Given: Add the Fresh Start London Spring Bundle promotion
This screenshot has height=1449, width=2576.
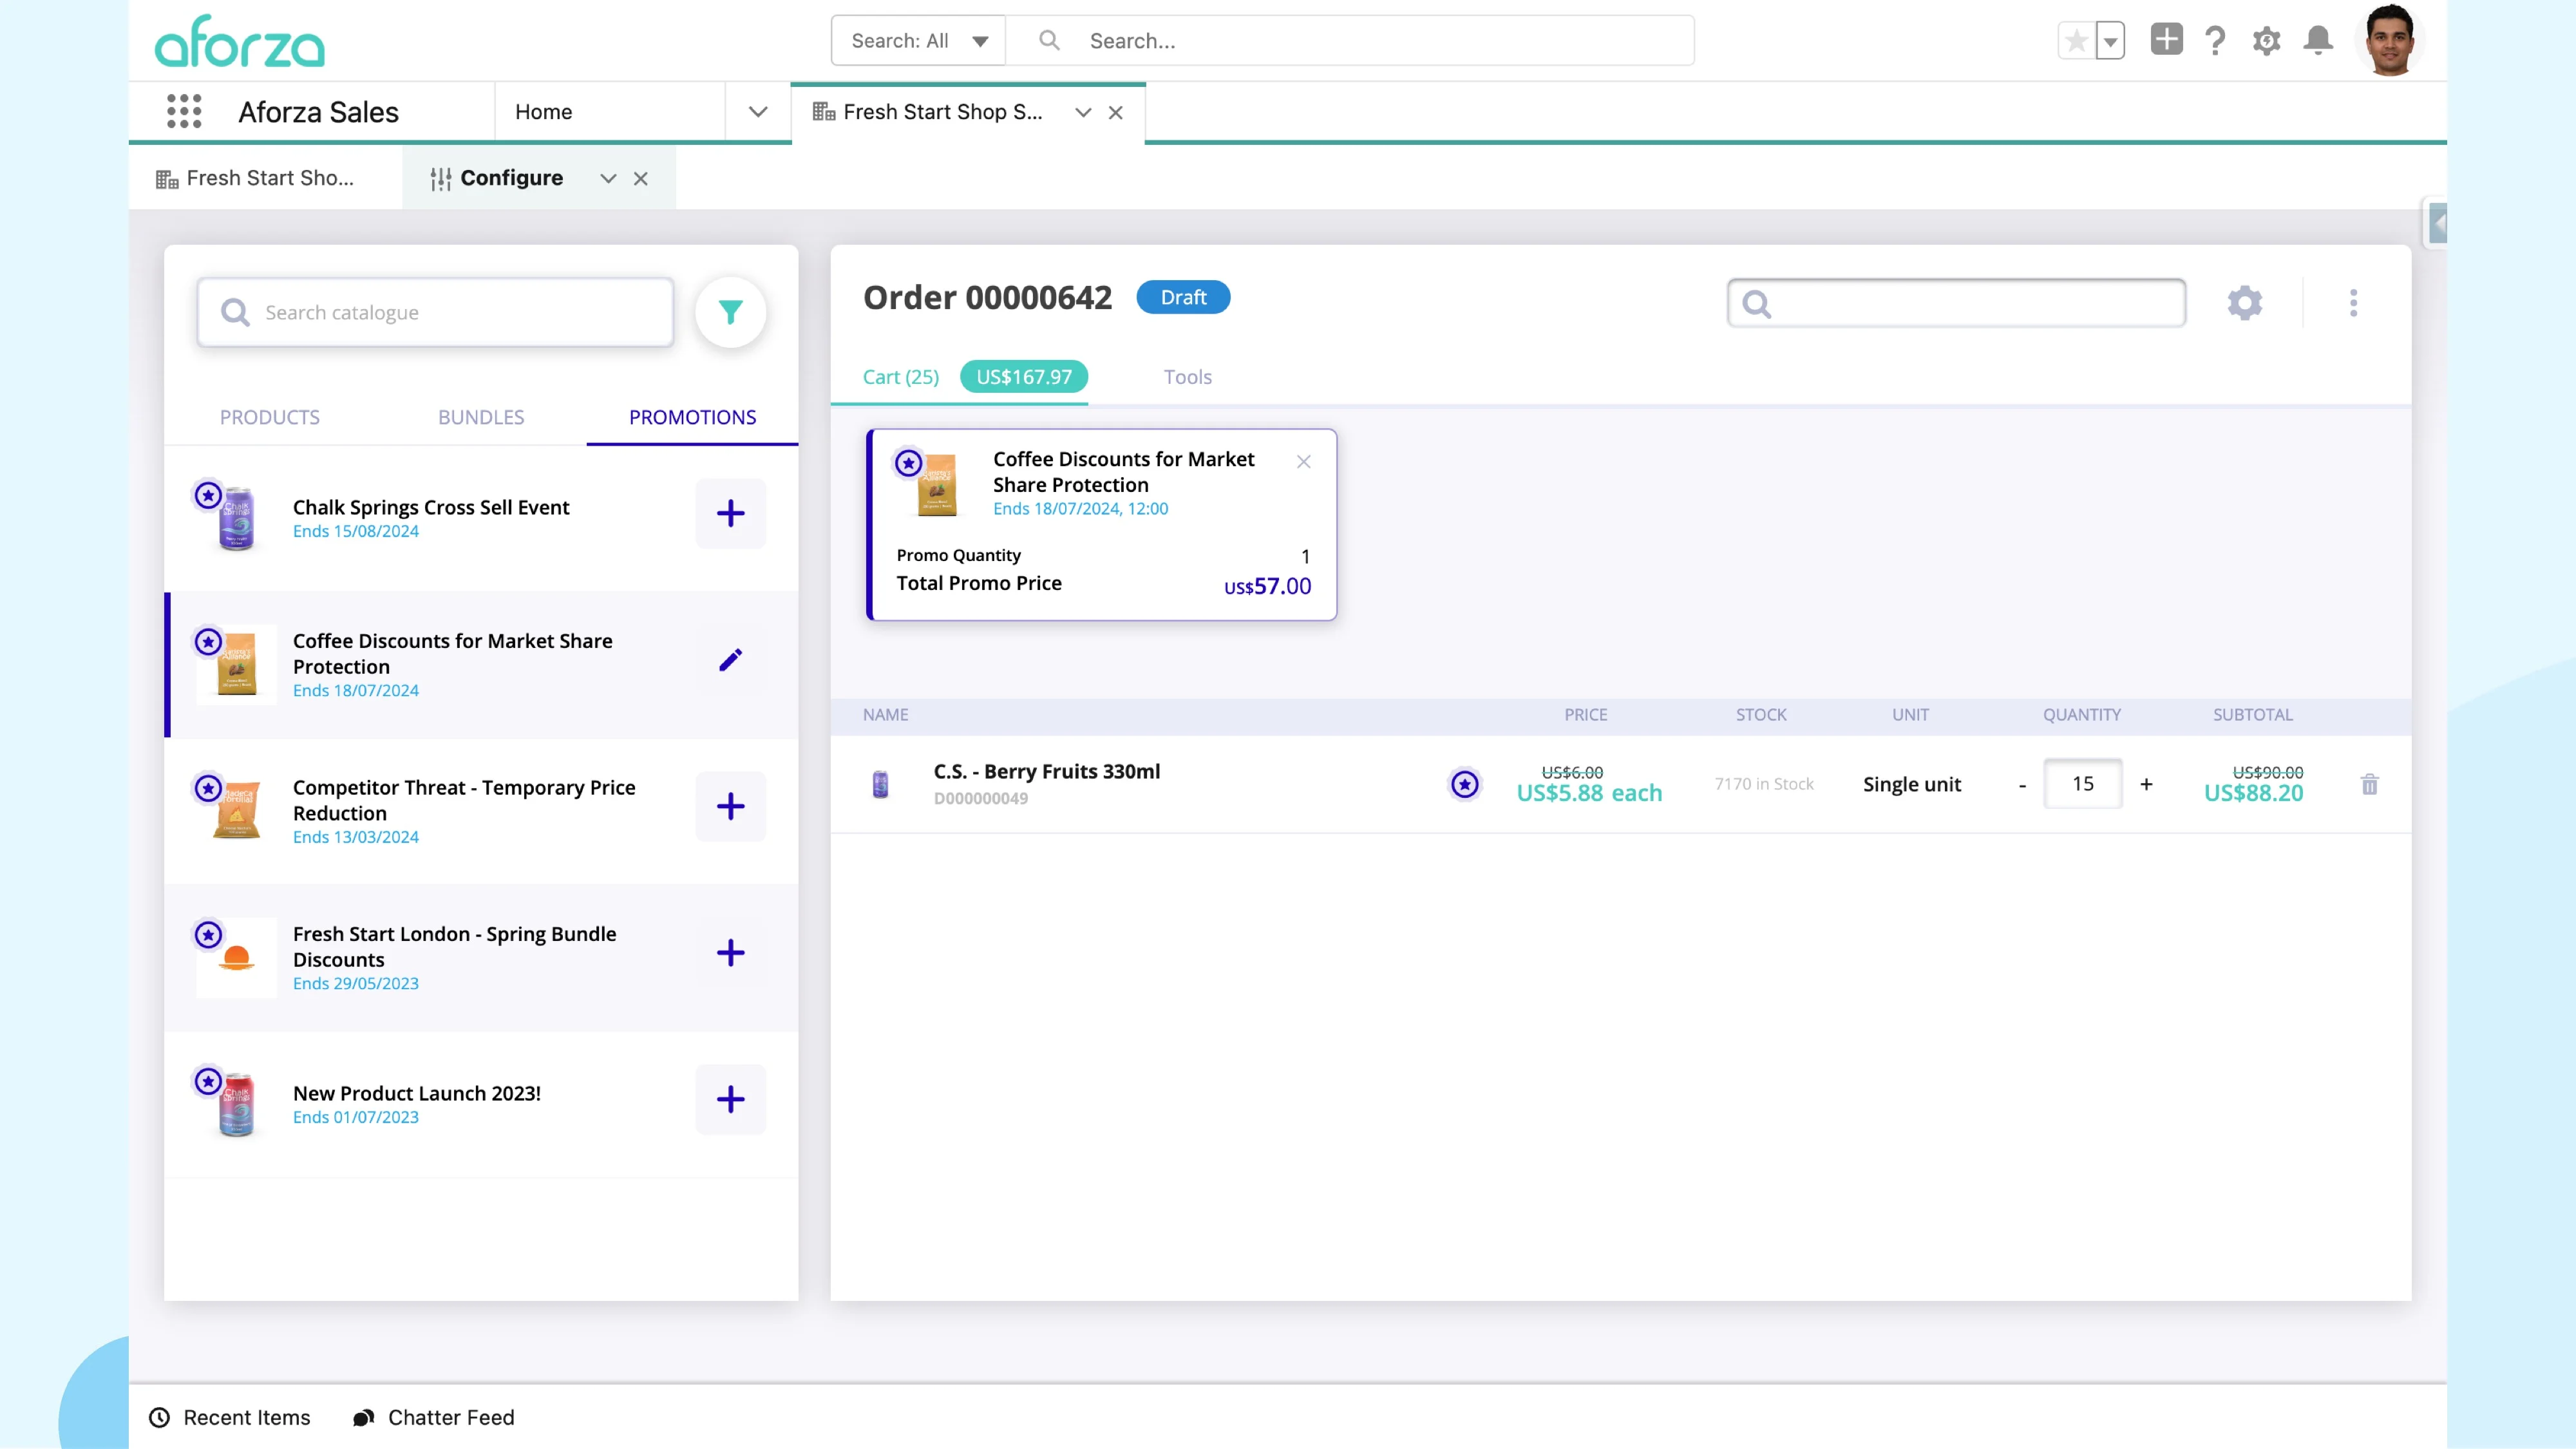Looking at the screenshot, I should pos(731,953).
